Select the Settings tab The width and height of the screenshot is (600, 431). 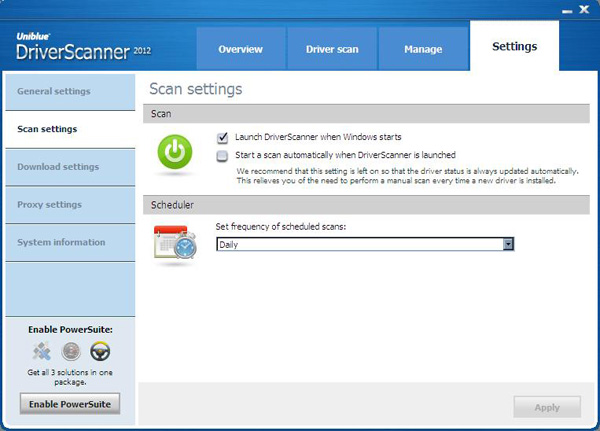click(515, 46)
